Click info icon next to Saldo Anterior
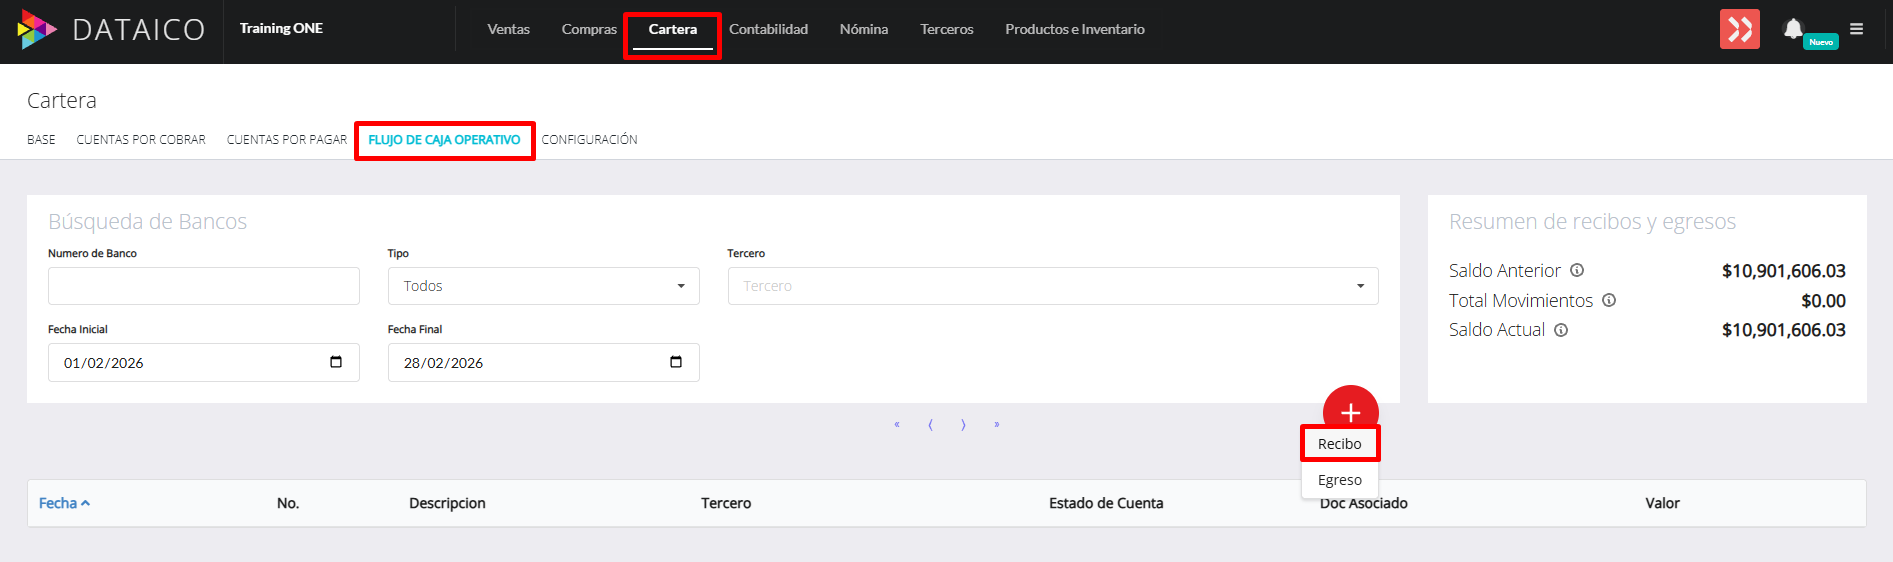 [x=1577, y=270]
